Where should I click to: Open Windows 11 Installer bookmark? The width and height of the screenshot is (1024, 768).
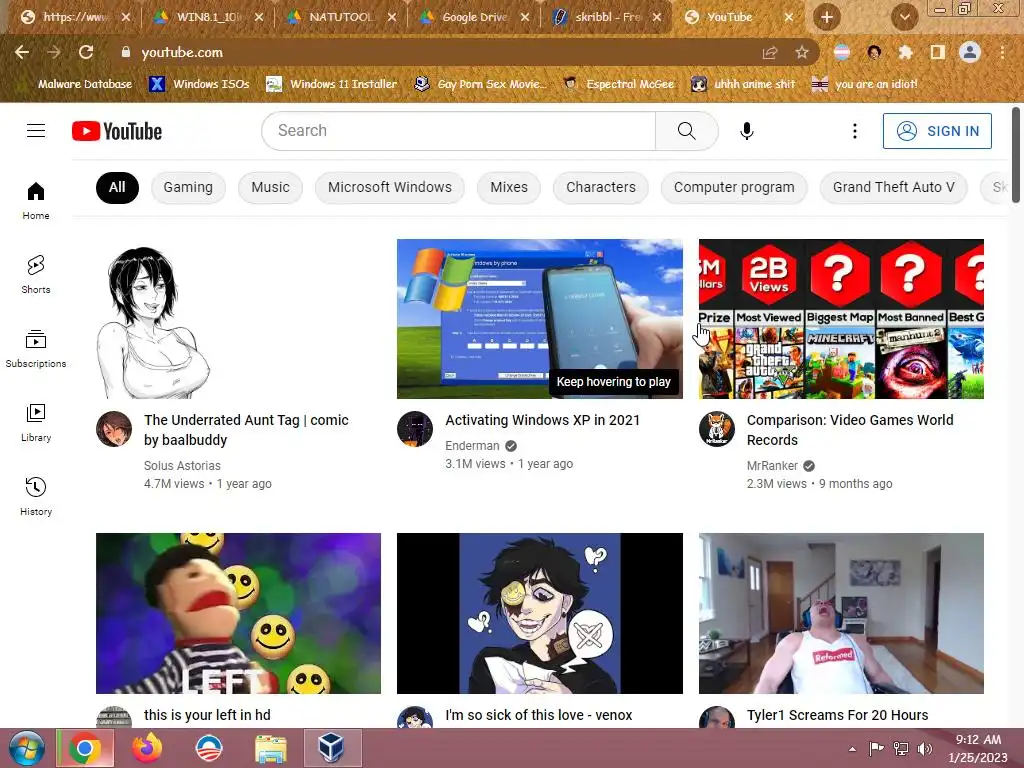(x=332, y=84)
